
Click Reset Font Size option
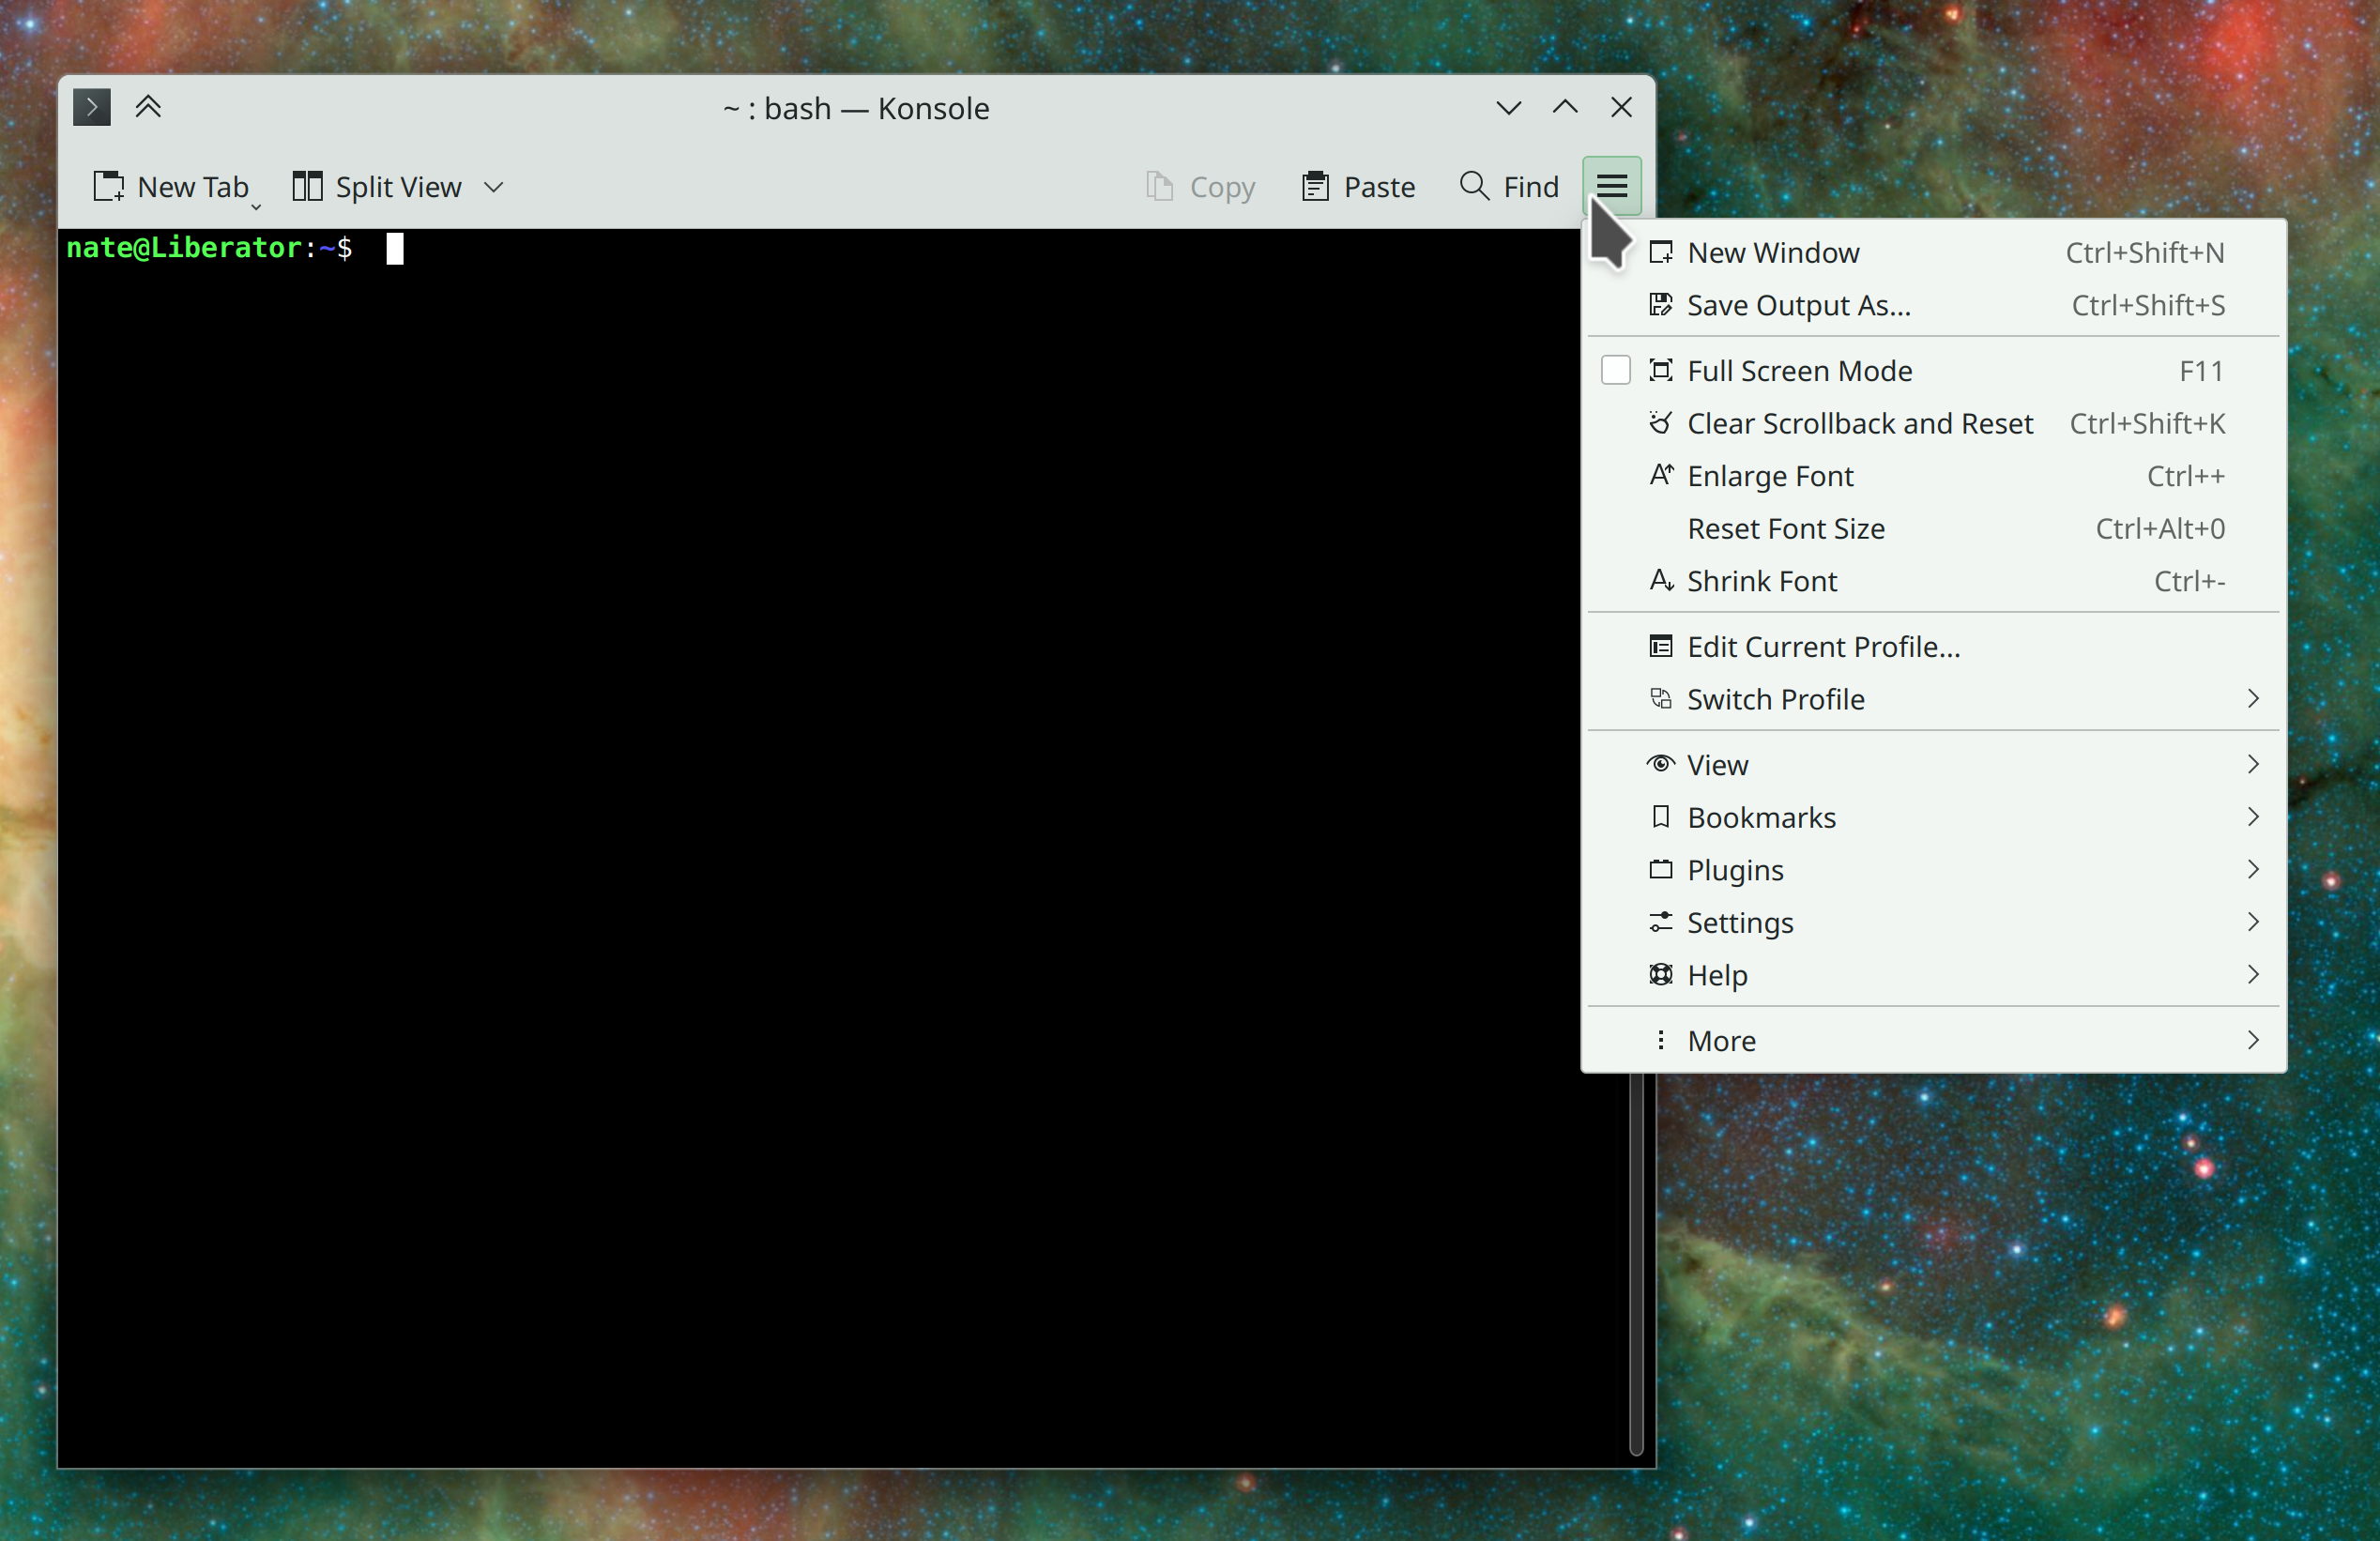click(x=1785, y=528)
